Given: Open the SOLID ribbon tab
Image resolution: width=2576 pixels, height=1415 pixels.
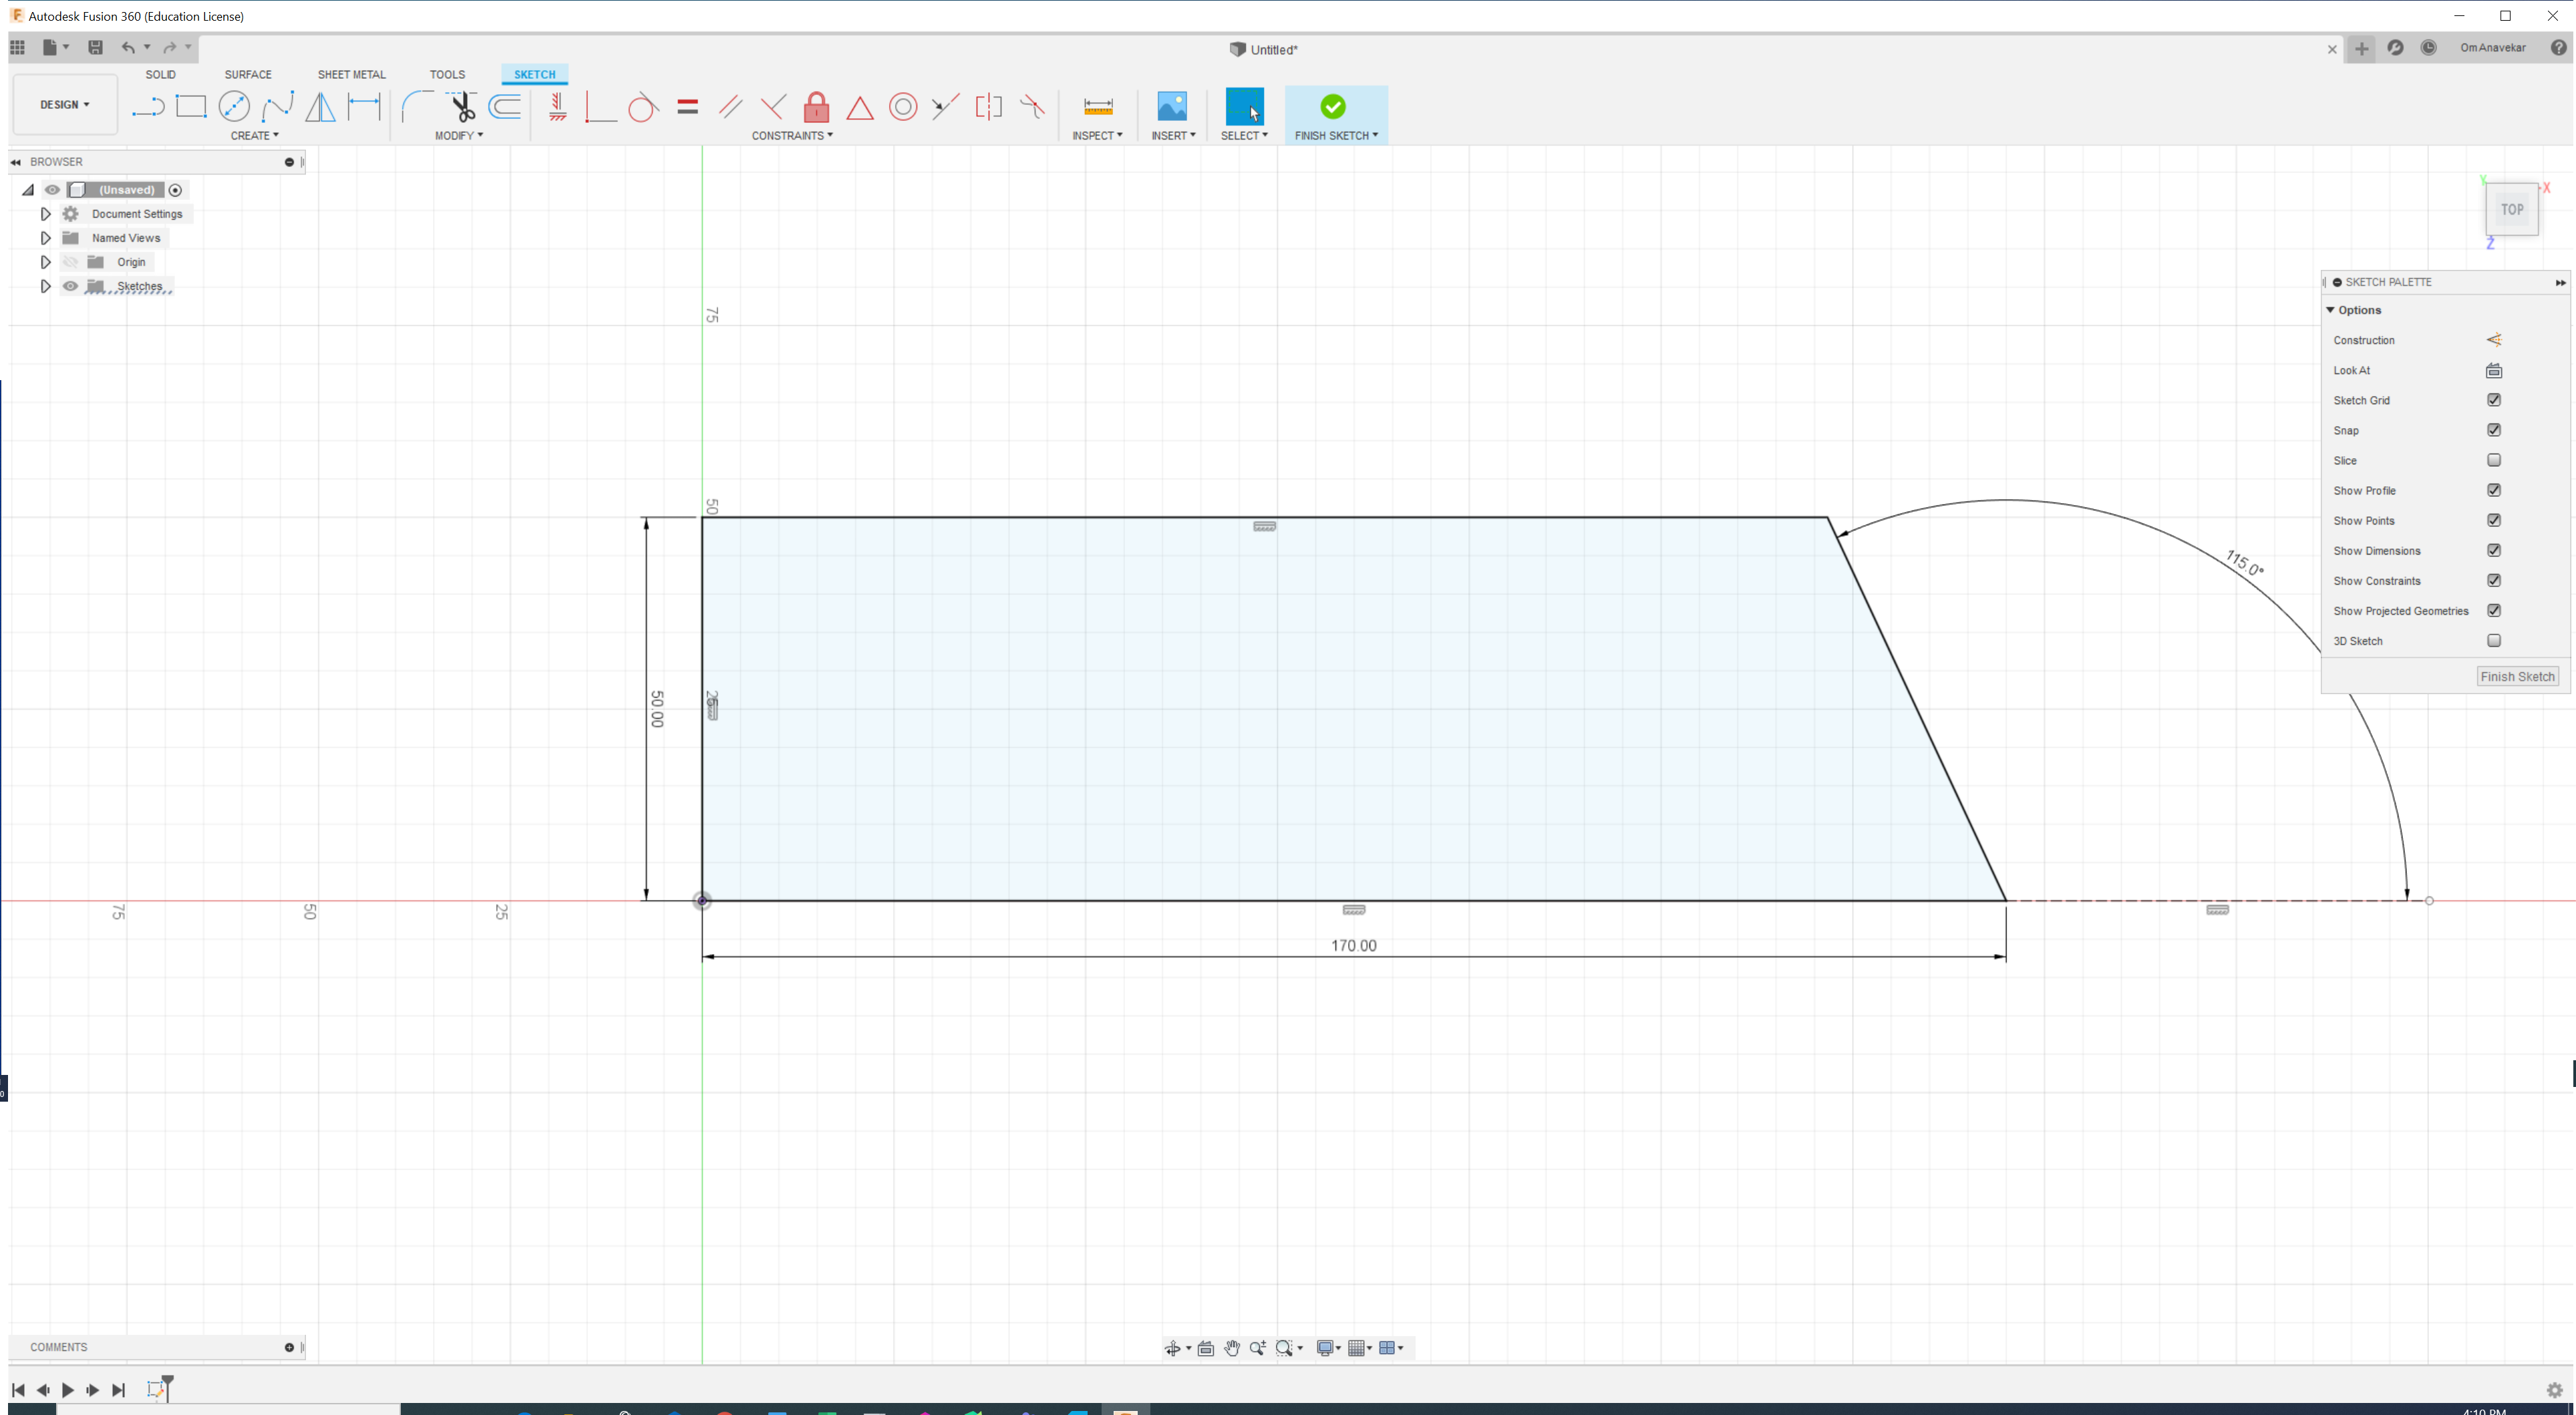Looking at the screenshot, I should click(x=160, y=74).
